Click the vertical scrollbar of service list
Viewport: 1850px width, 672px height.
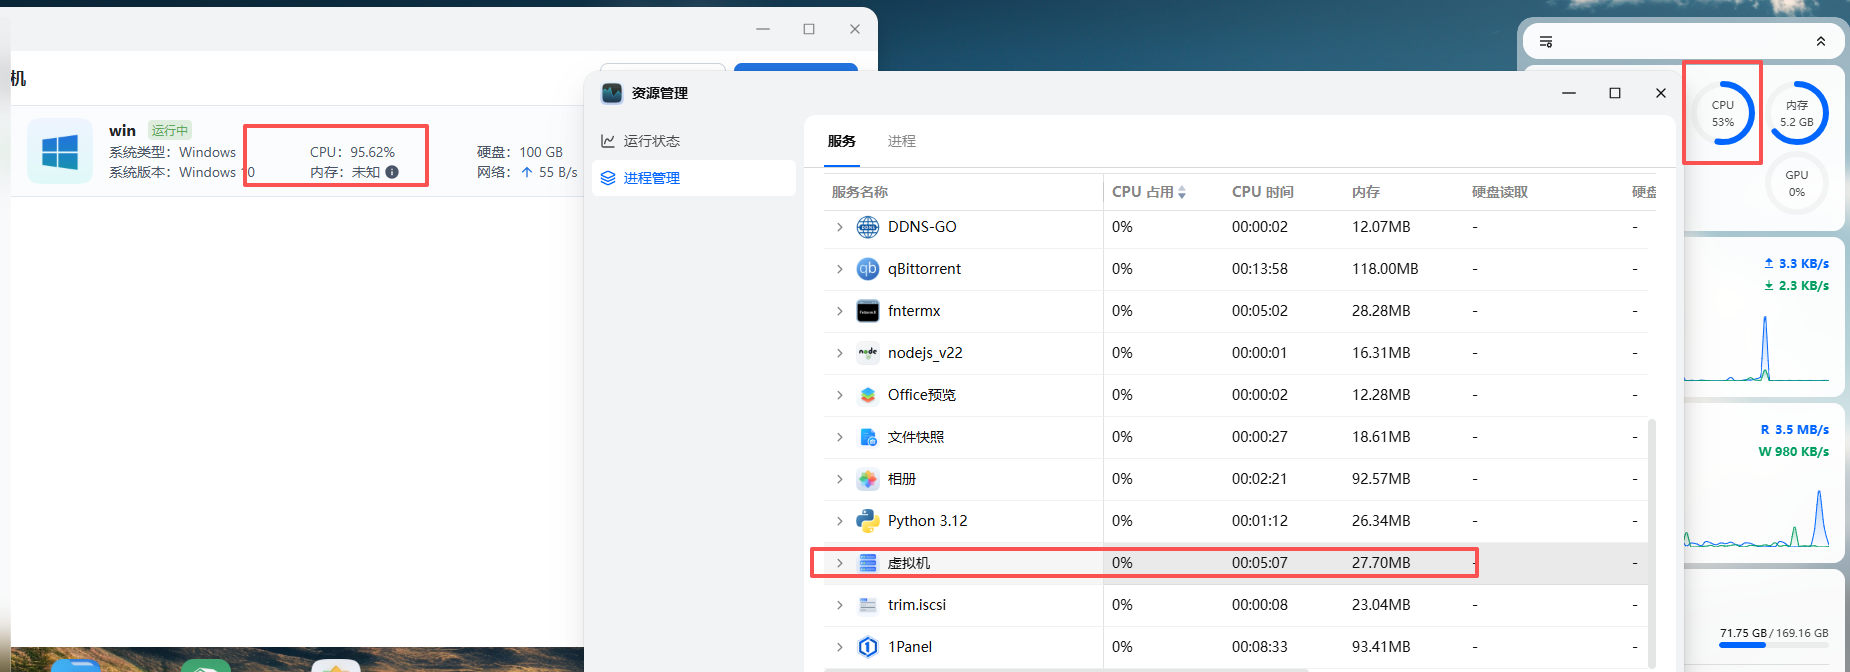(x=1652, y=542)
